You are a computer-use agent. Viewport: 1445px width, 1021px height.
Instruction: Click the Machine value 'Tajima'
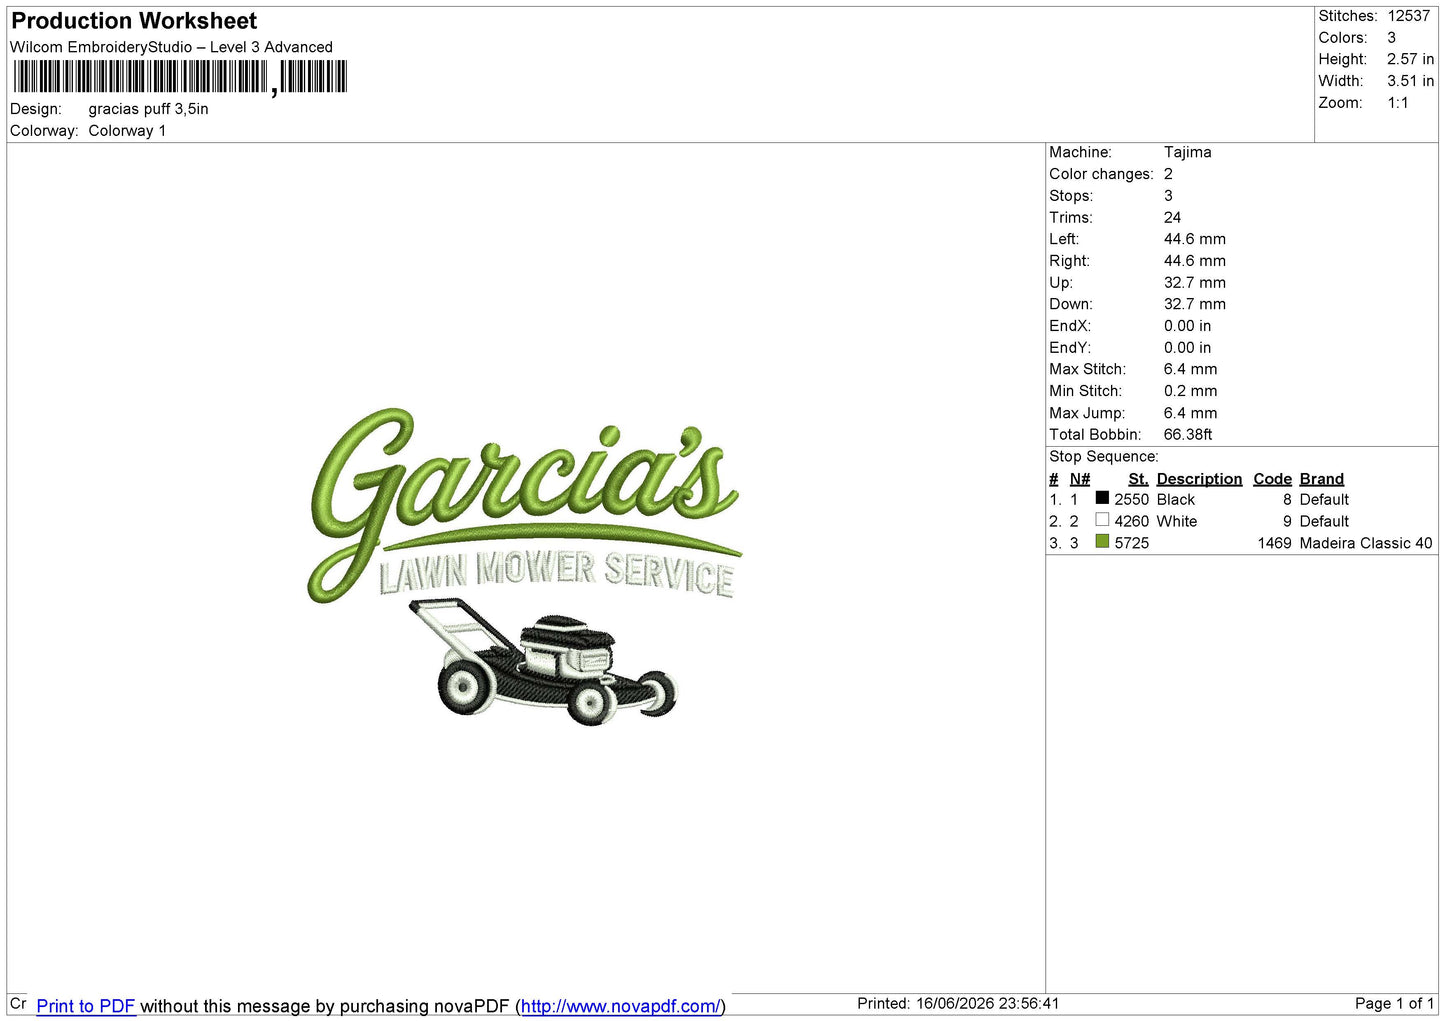tap(1187, 152)
